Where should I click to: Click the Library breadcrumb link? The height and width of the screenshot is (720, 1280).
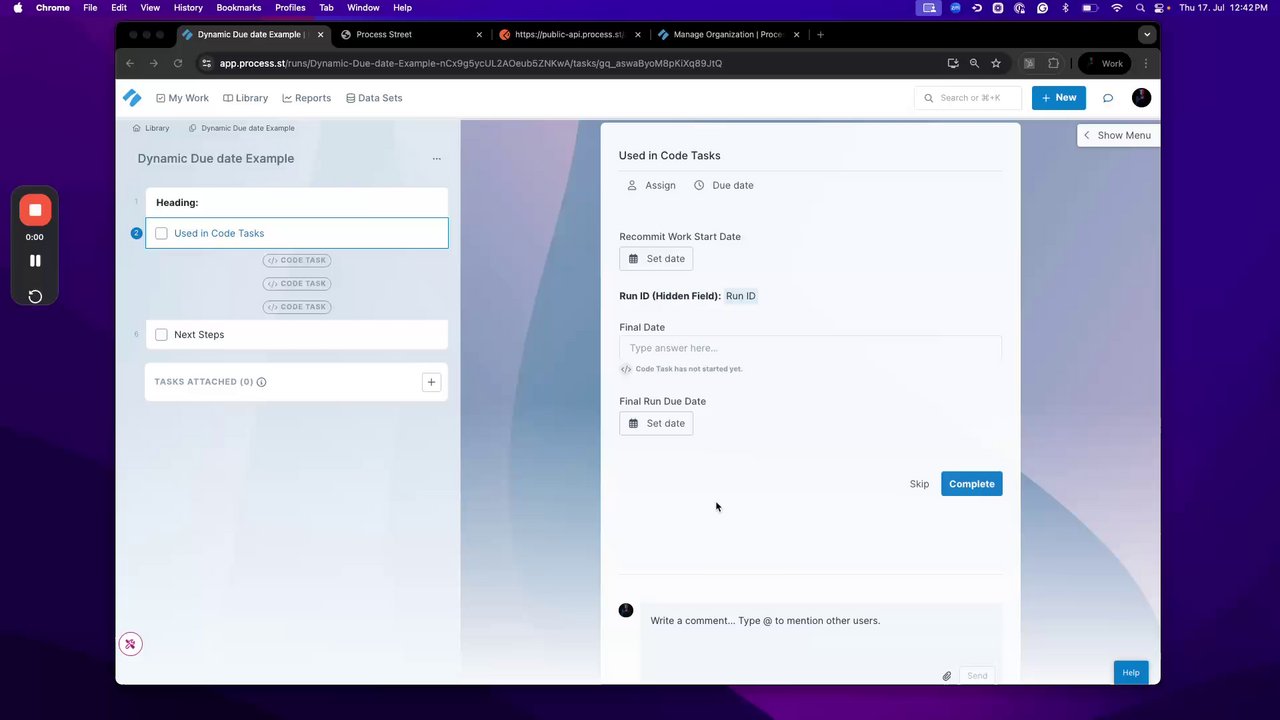pyautogui.click(x=151, y=128)
